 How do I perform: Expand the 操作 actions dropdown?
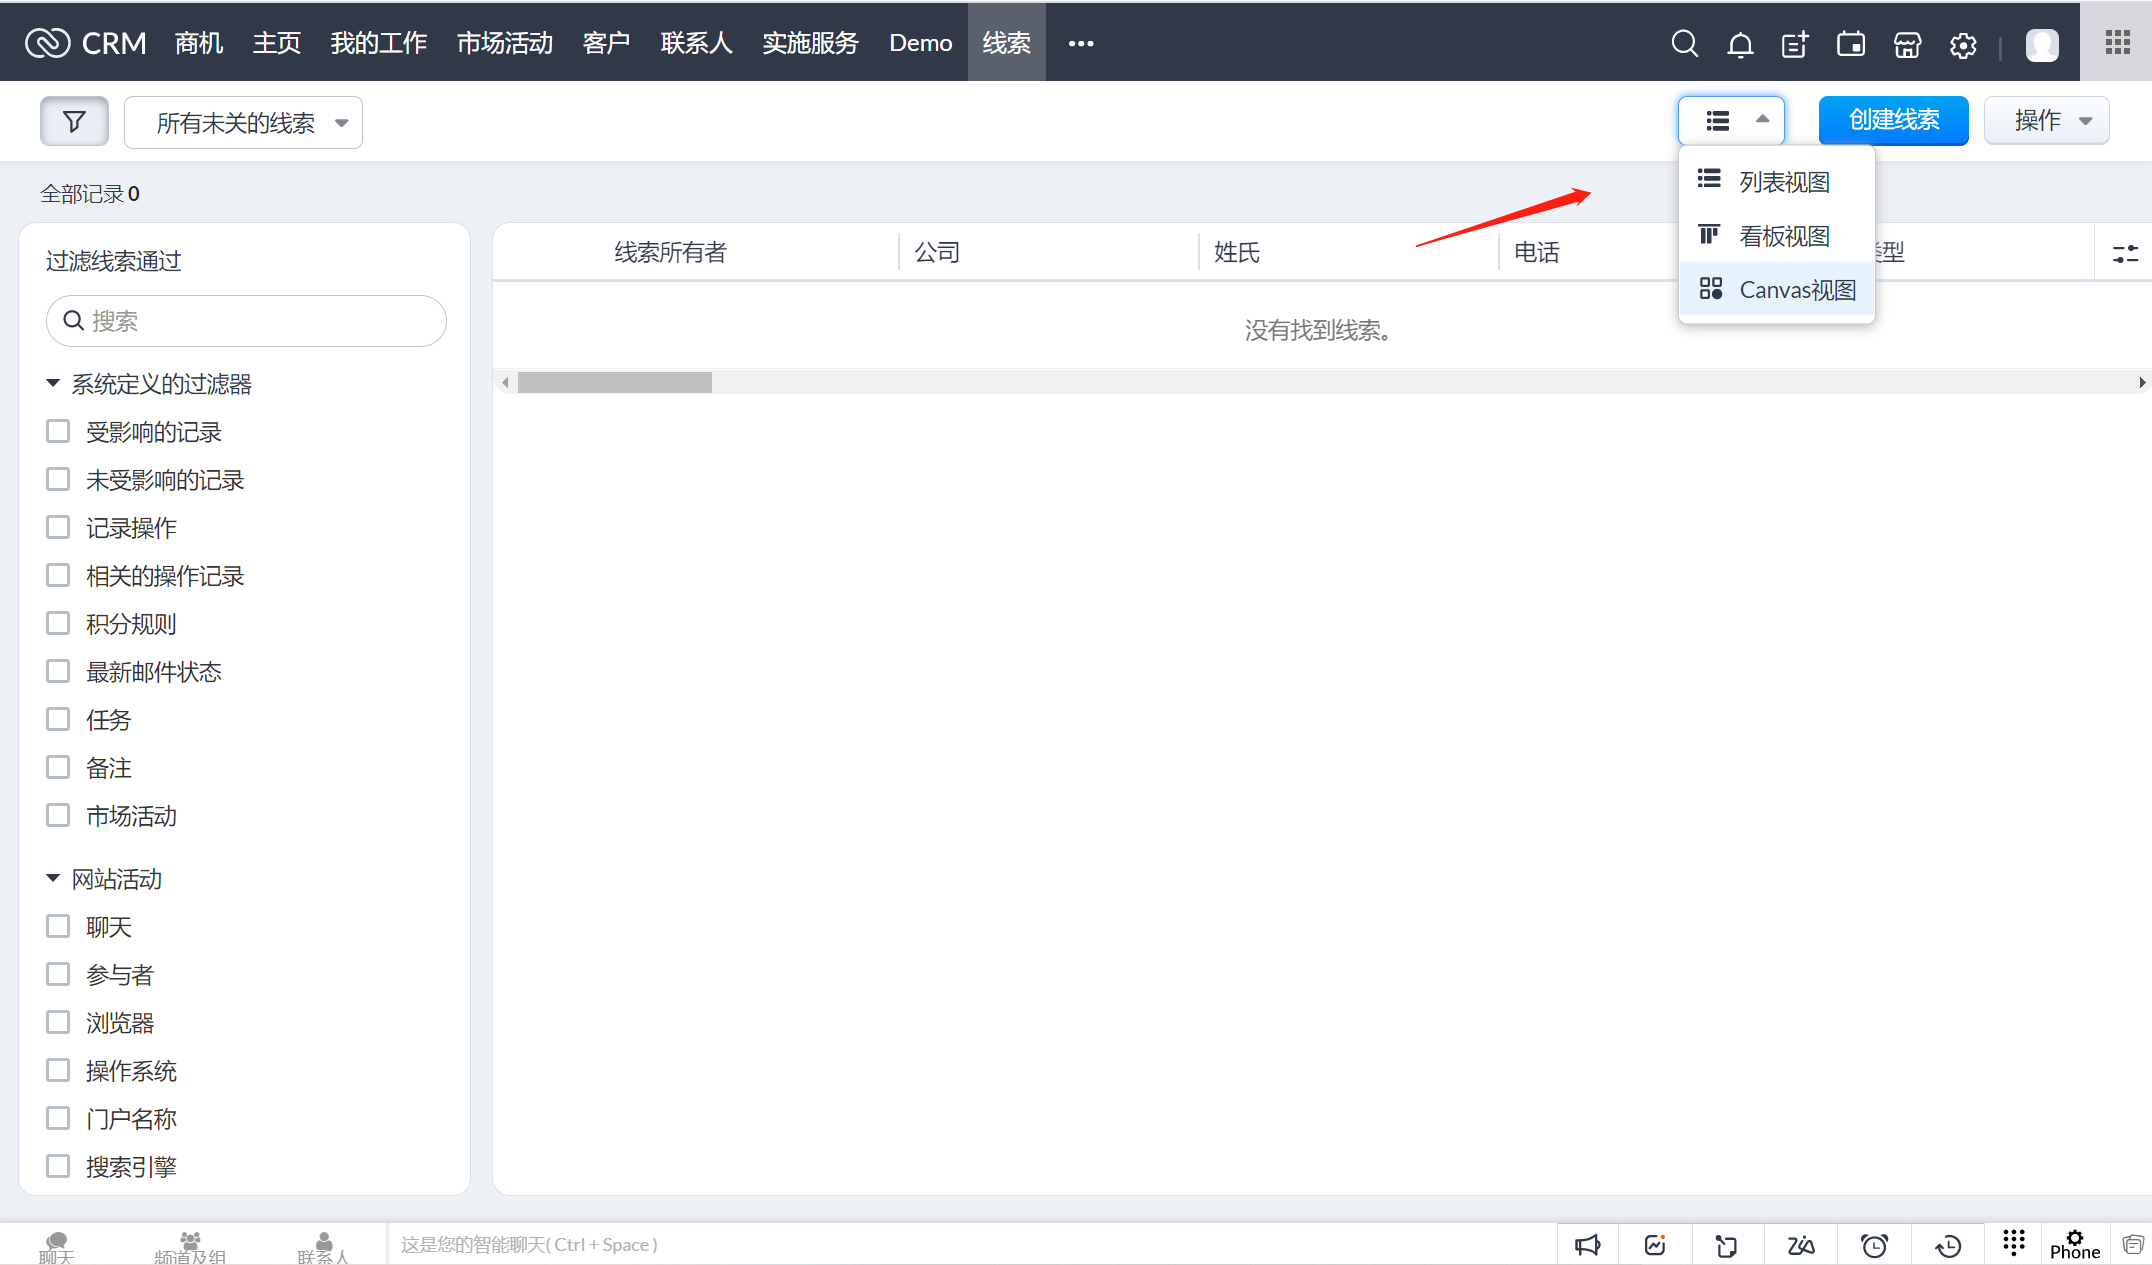click(2046, 121)
